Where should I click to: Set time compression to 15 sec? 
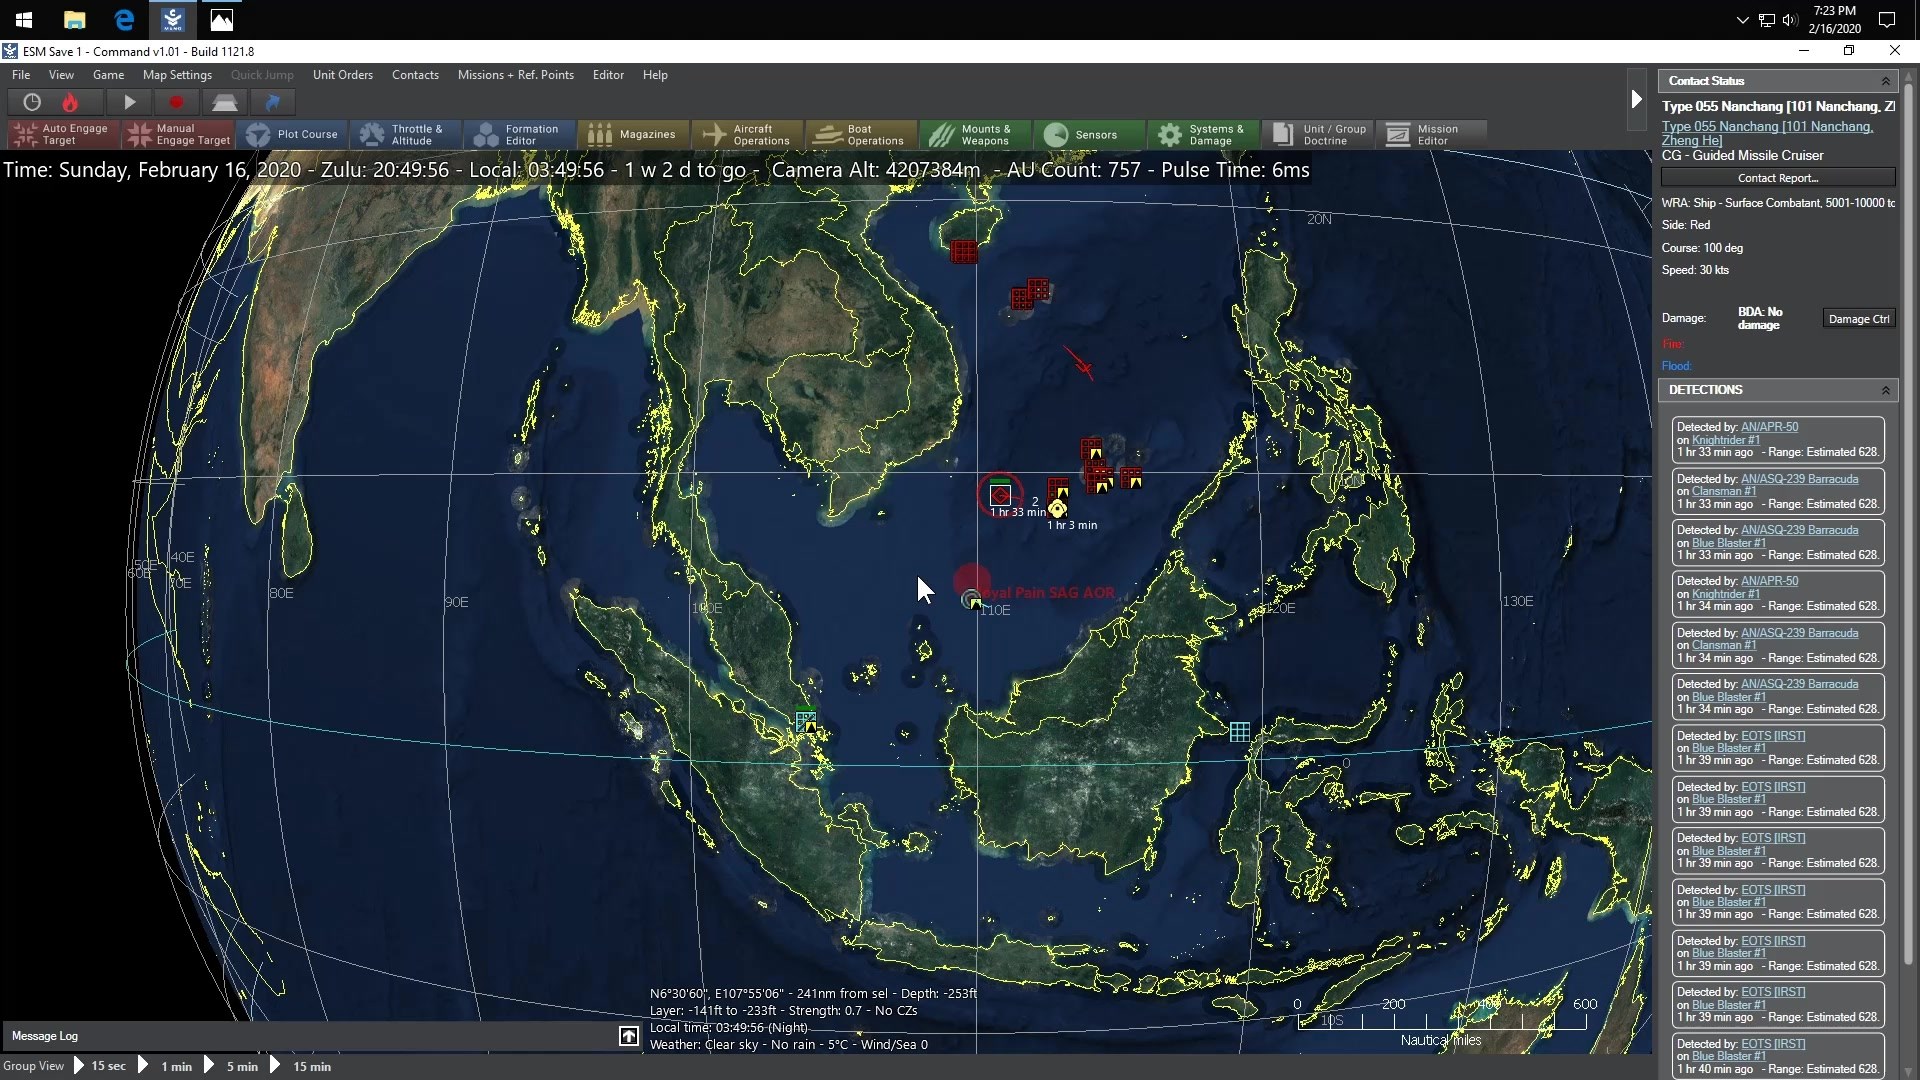108,1066
